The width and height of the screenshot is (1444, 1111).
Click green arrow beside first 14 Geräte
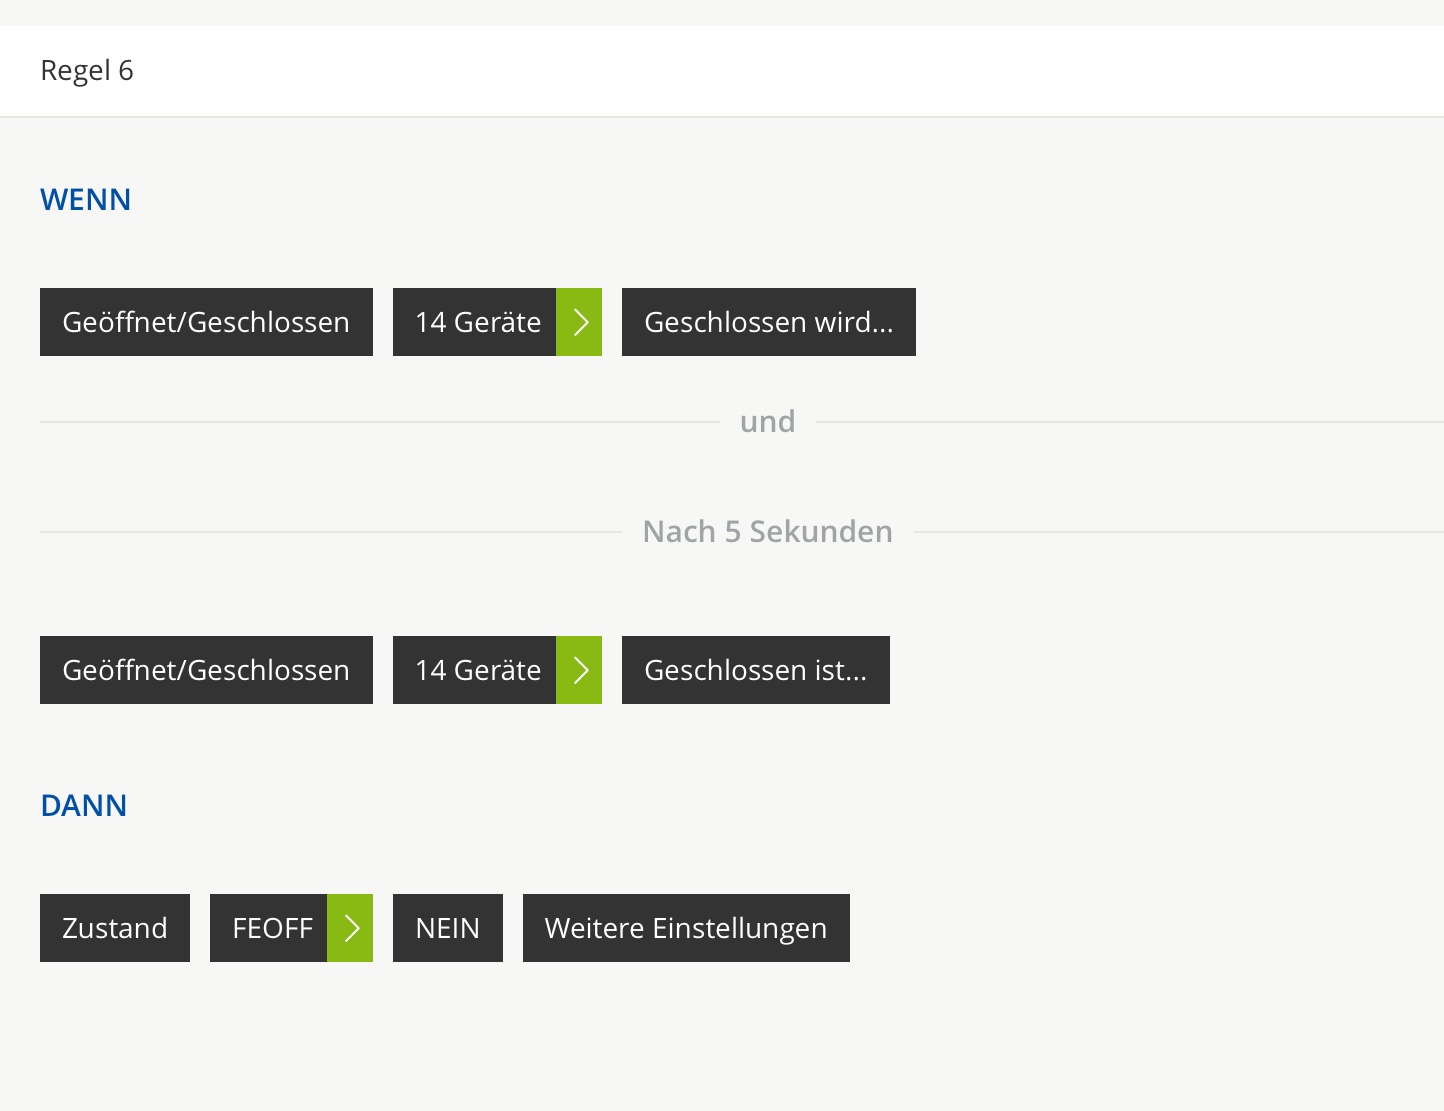pos(579,322)
